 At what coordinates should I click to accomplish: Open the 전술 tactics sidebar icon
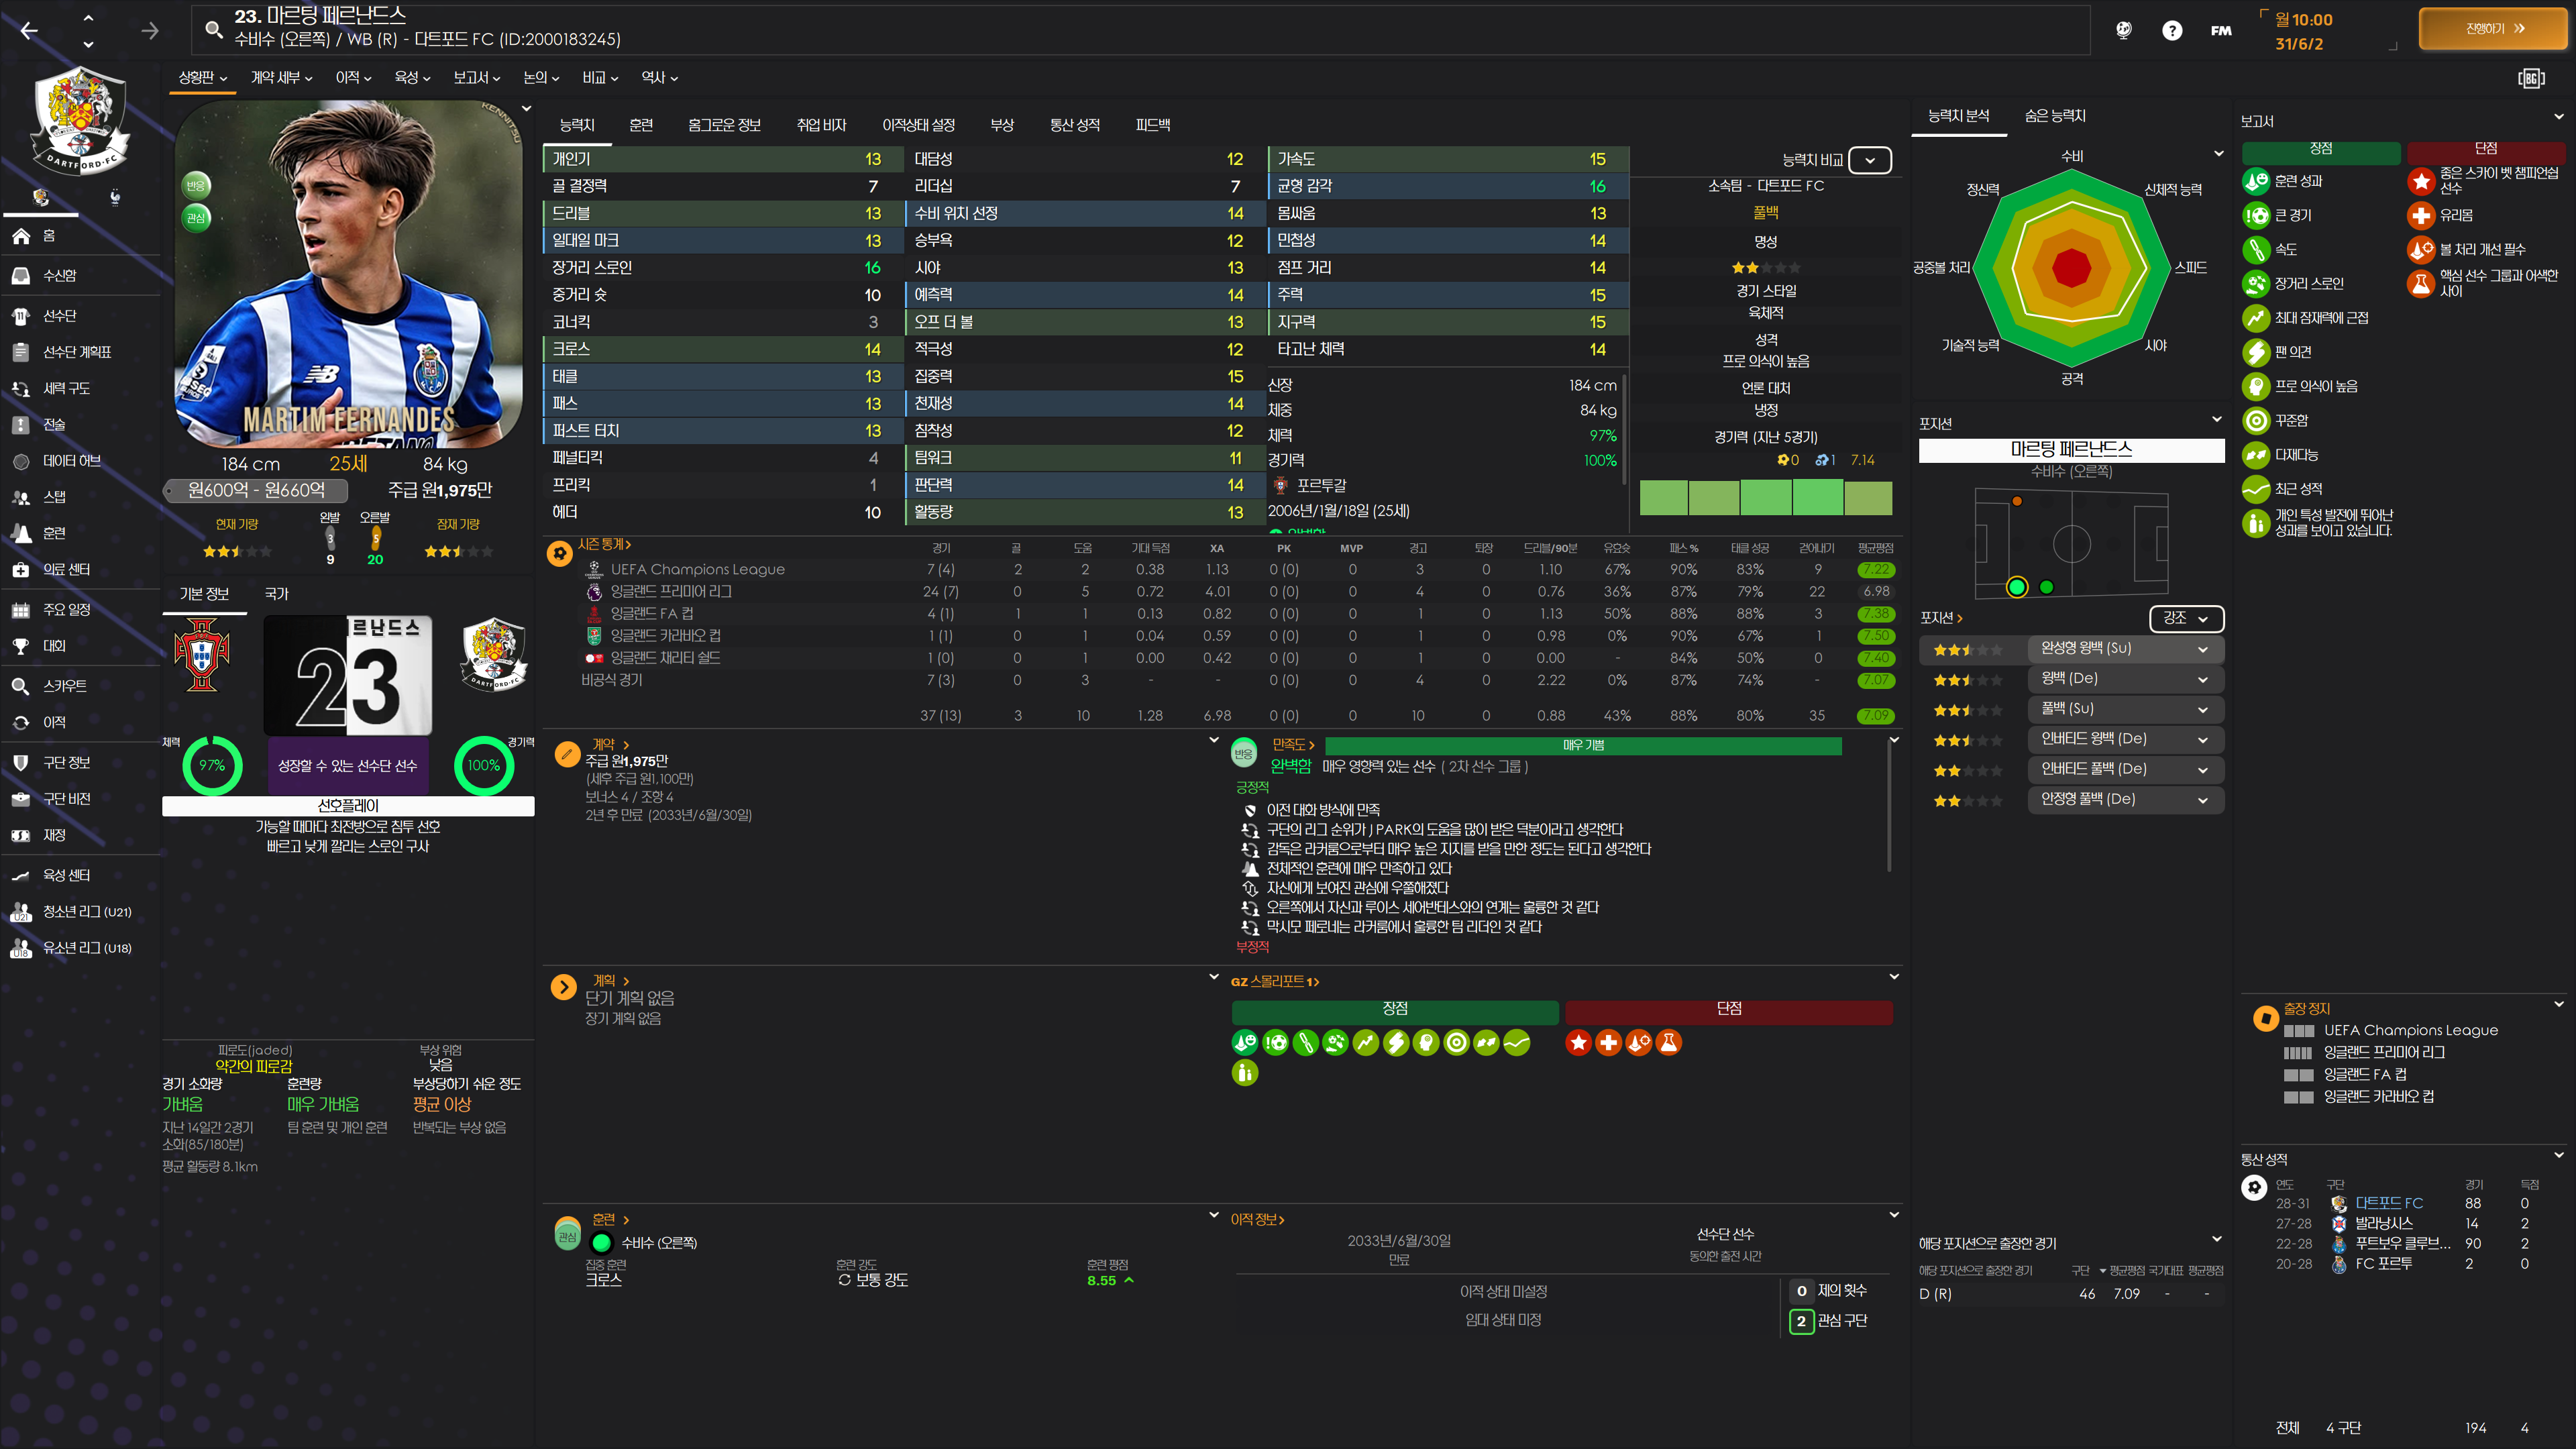point(21,424)
